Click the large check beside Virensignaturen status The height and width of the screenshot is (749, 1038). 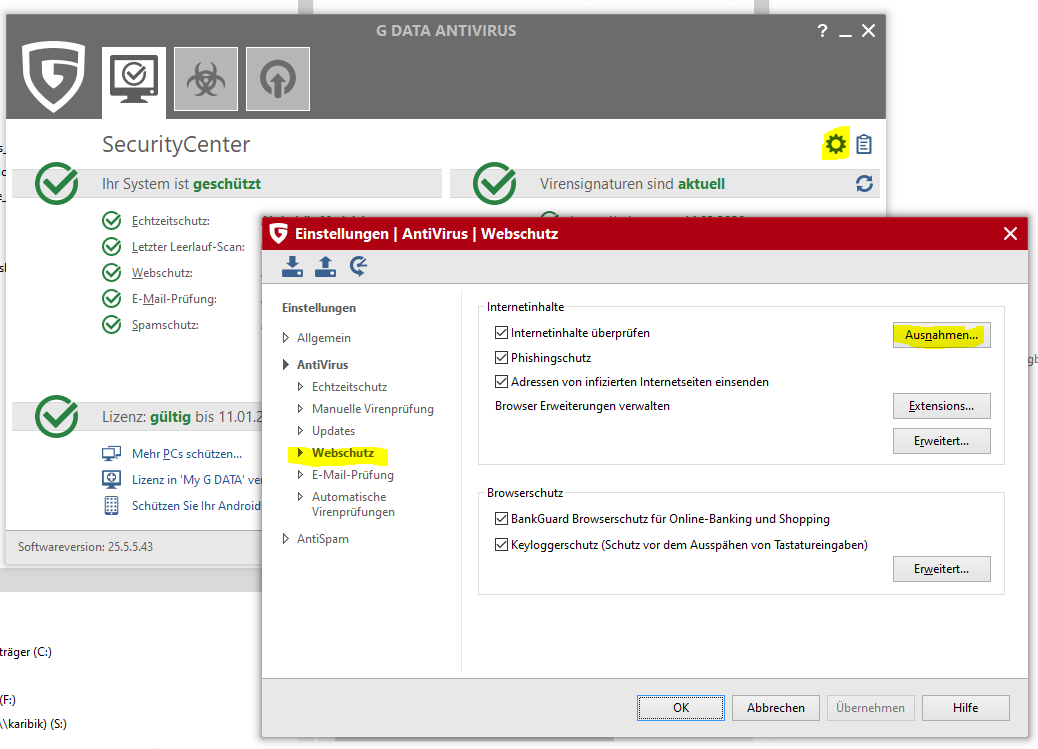(x=495, y=183)
